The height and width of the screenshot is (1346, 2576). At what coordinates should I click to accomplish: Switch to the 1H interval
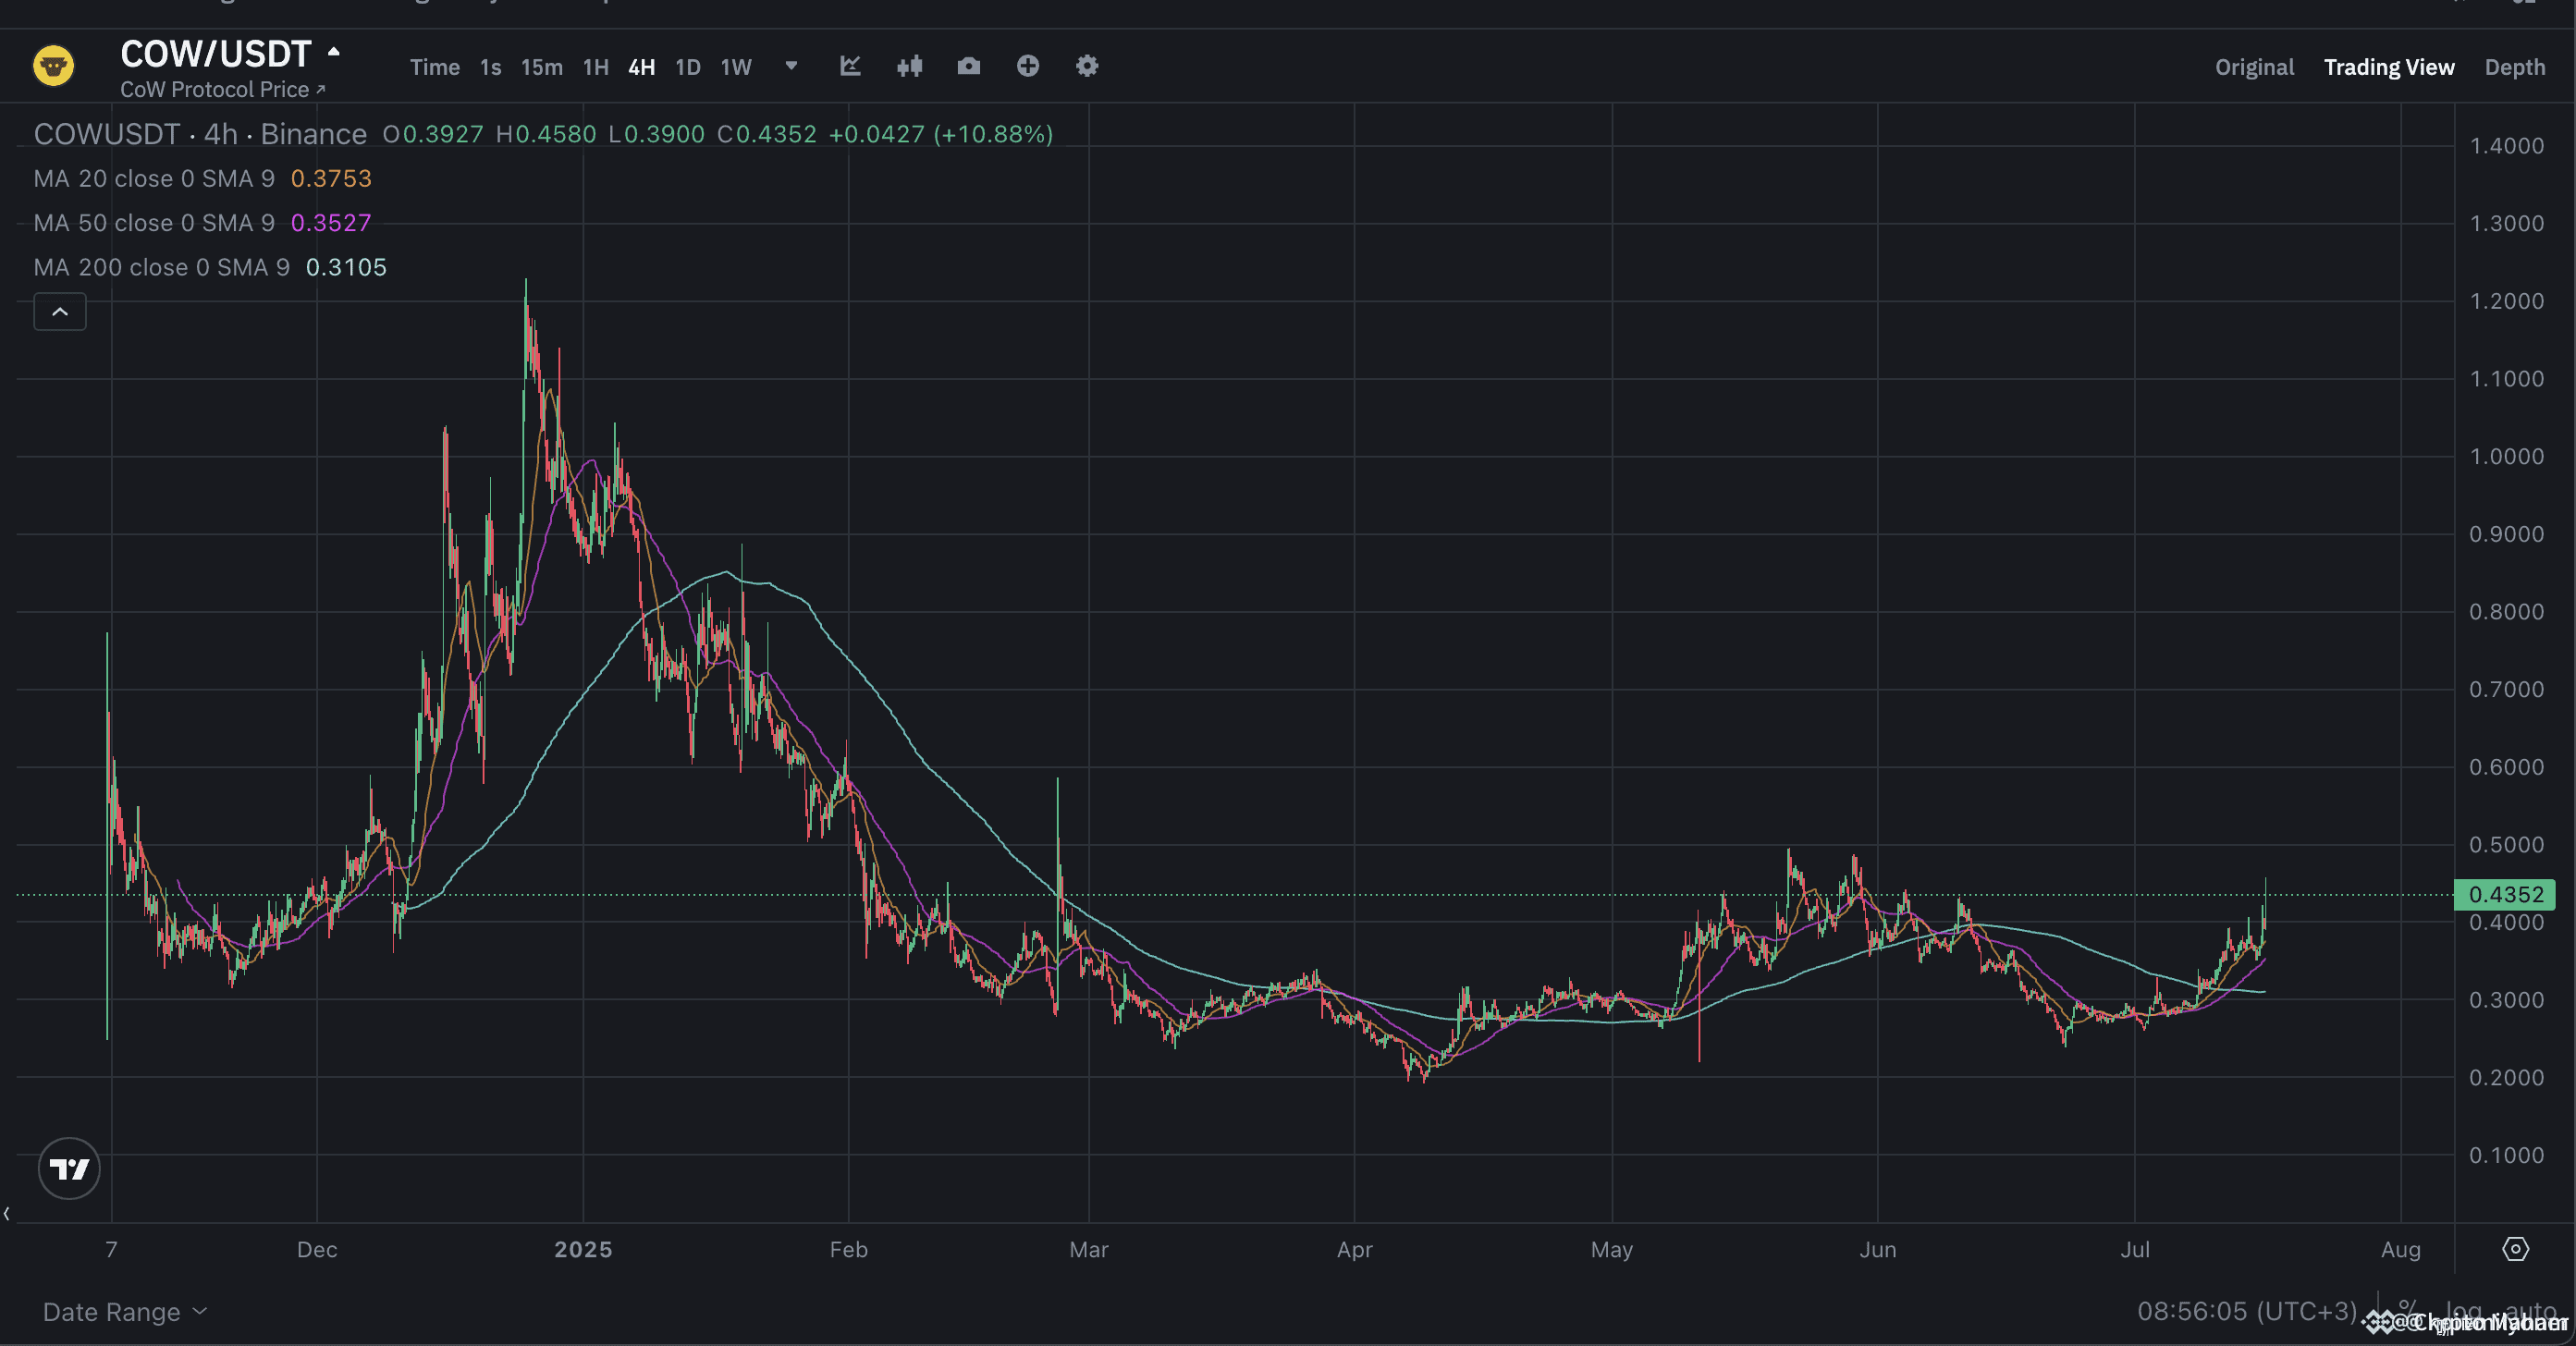596,67
